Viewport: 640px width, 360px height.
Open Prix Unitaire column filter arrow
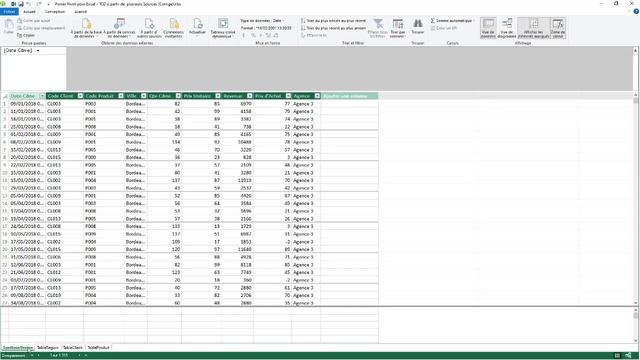click(x=218, y=96)
